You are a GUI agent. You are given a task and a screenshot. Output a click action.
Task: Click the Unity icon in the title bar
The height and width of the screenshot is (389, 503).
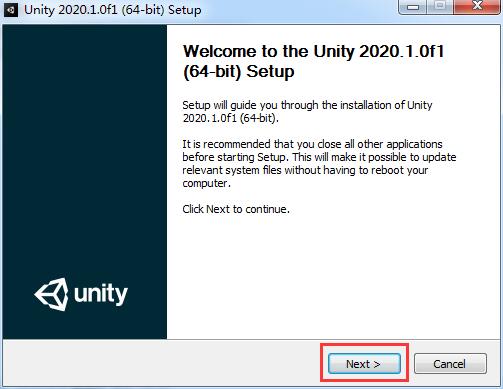pos(11,10)
